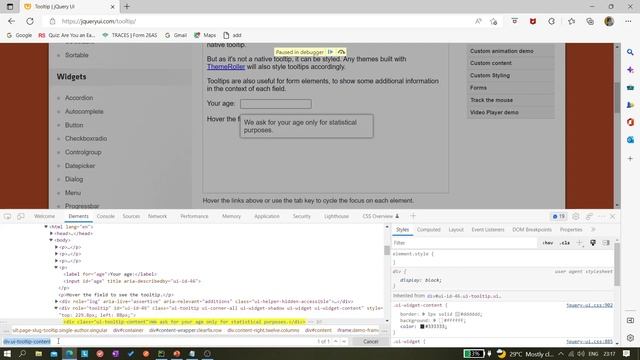Open the Windows Start menu
640x360 pixels.
(7, 353)
